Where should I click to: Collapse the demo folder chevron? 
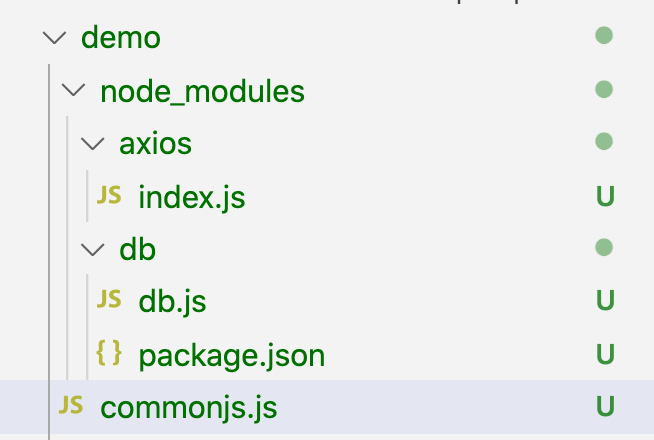coord(53,39)
